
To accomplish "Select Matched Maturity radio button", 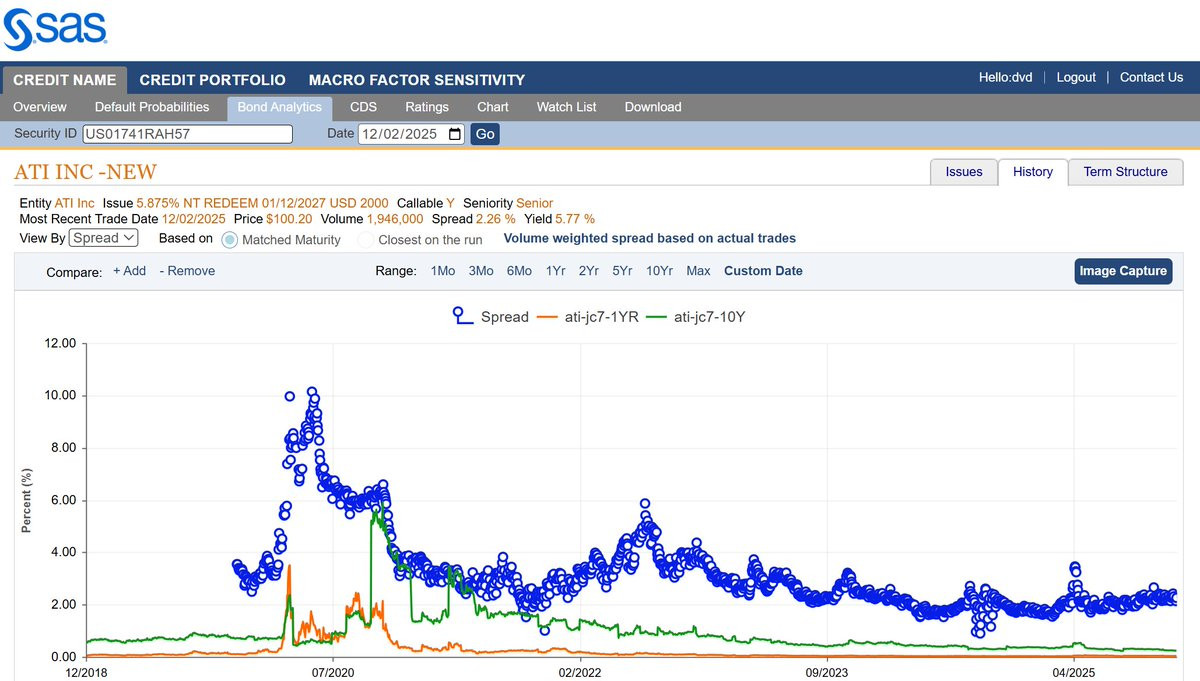I will pyautogui.click(x=230, y=240).
